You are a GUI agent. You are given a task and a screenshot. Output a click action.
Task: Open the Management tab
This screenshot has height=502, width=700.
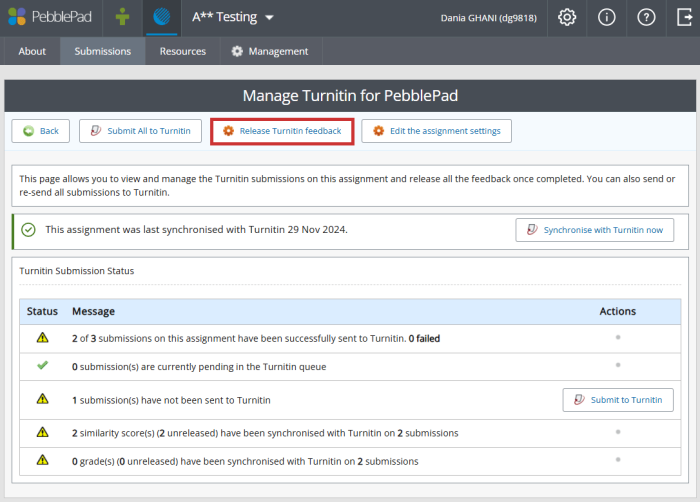click(270, 51)
